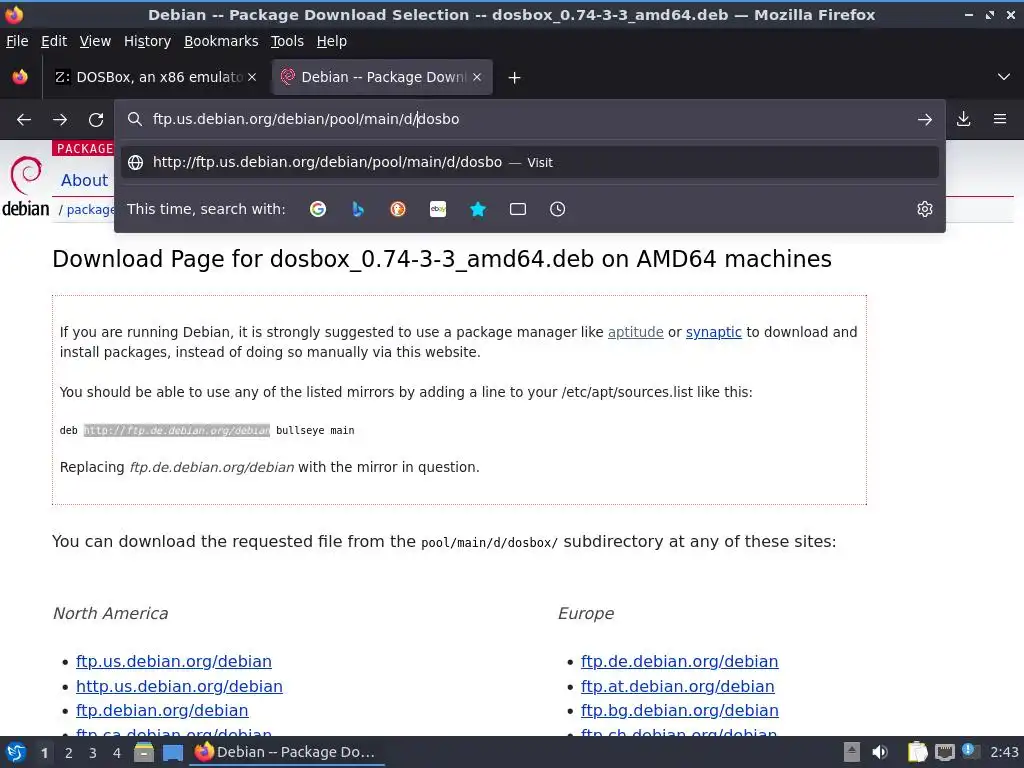Viewport: 1024px width, 768px height.
Task: Open the ftp.de.debian.org/debian mirror link
Action: coord(680,662)
